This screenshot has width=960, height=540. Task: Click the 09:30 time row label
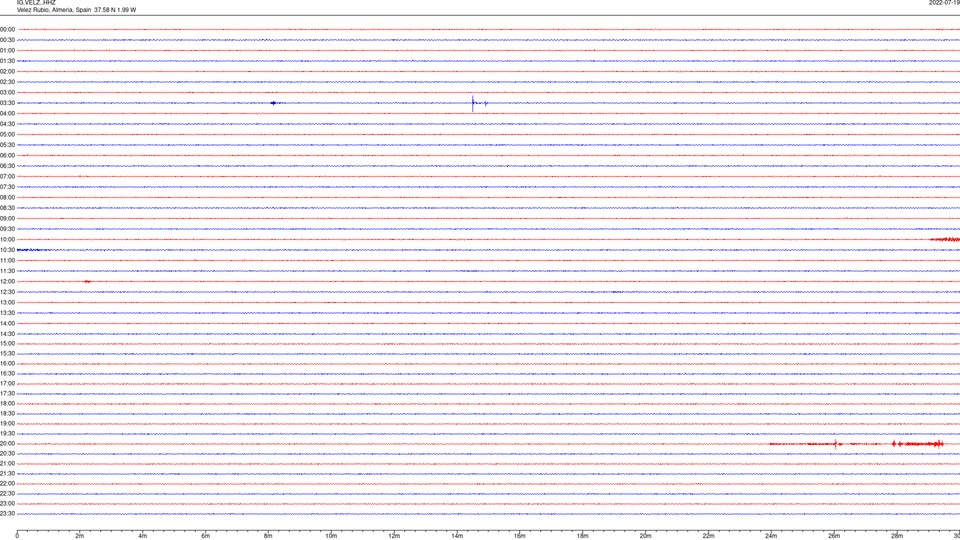(7, 229)
